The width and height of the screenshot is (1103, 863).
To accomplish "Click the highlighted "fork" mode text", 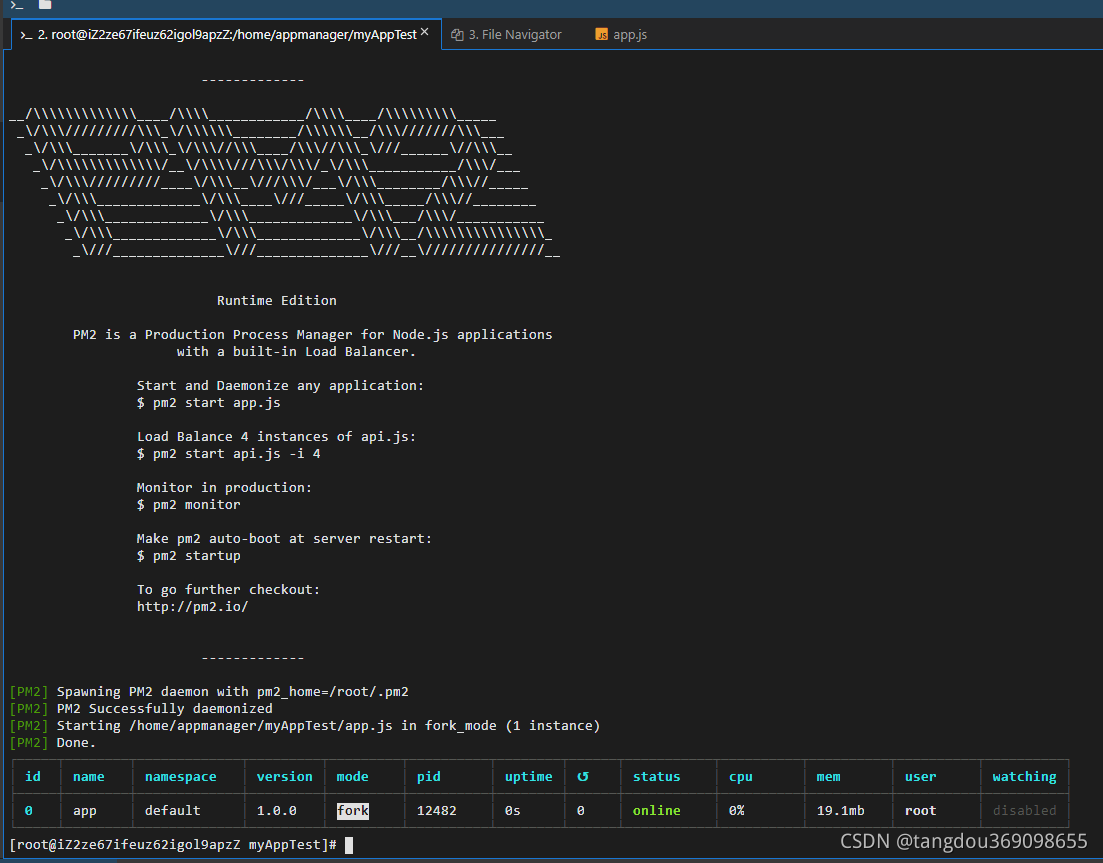I will [353, 811].
